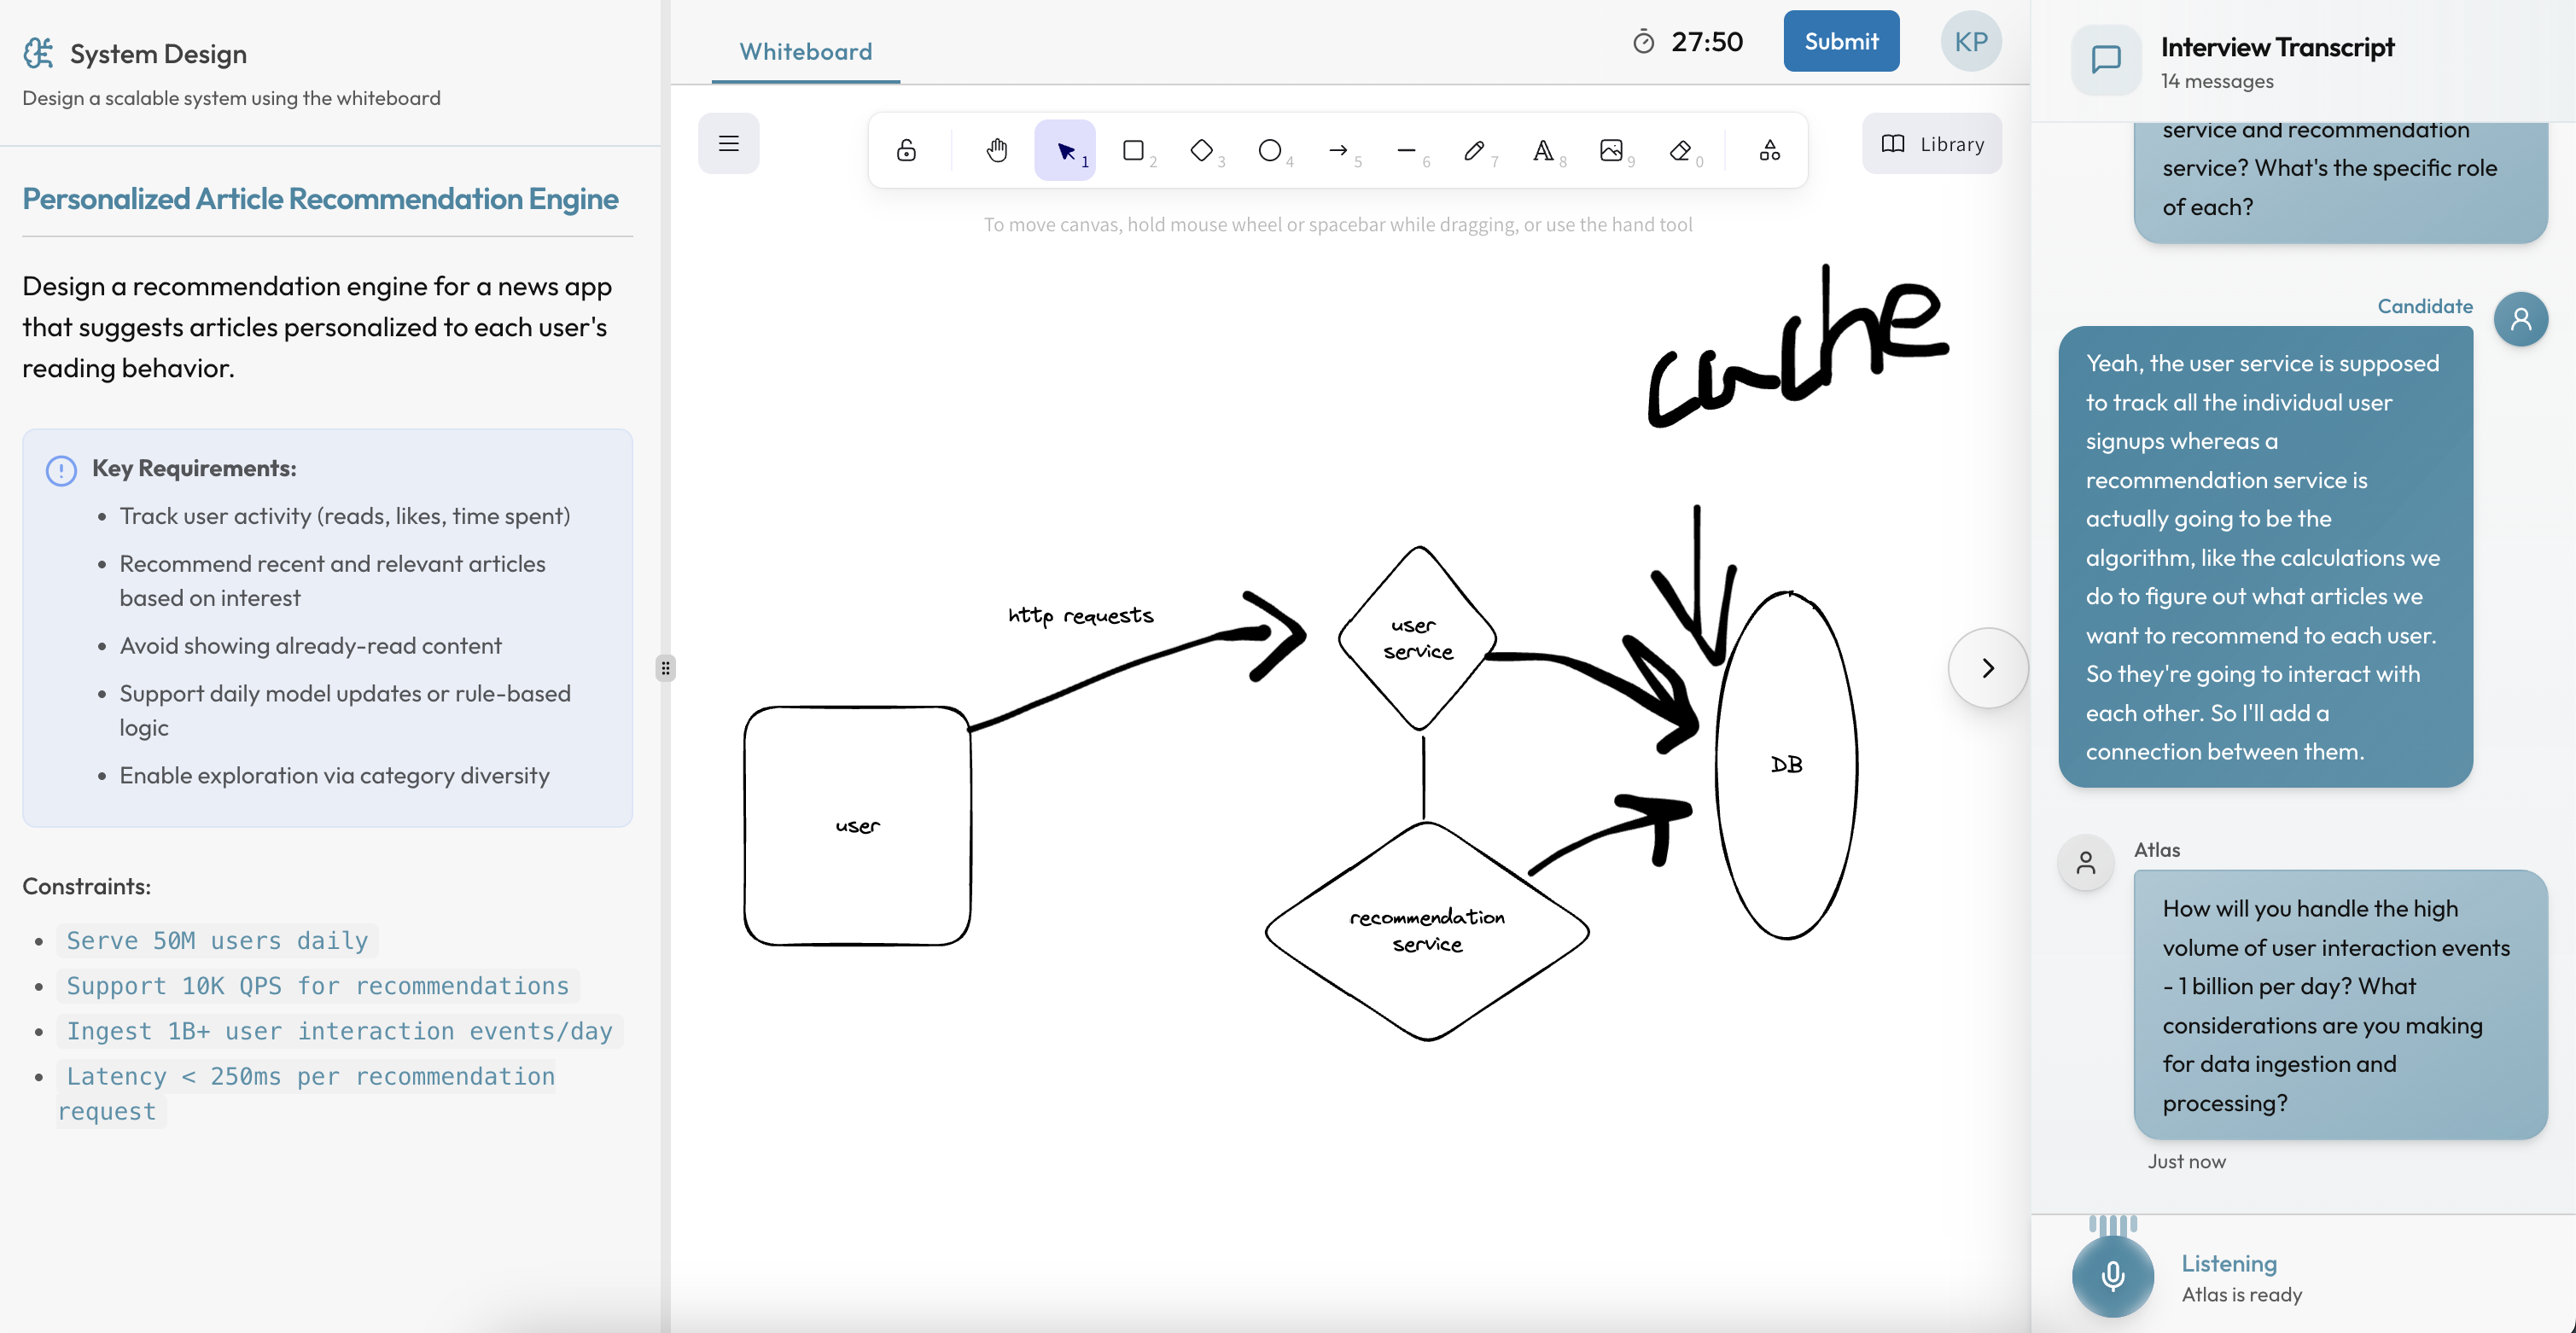Grab the left panel resize handle
Viewport: 2576px width, 1333px height.
pyautogui.click(x=665, y=668)
